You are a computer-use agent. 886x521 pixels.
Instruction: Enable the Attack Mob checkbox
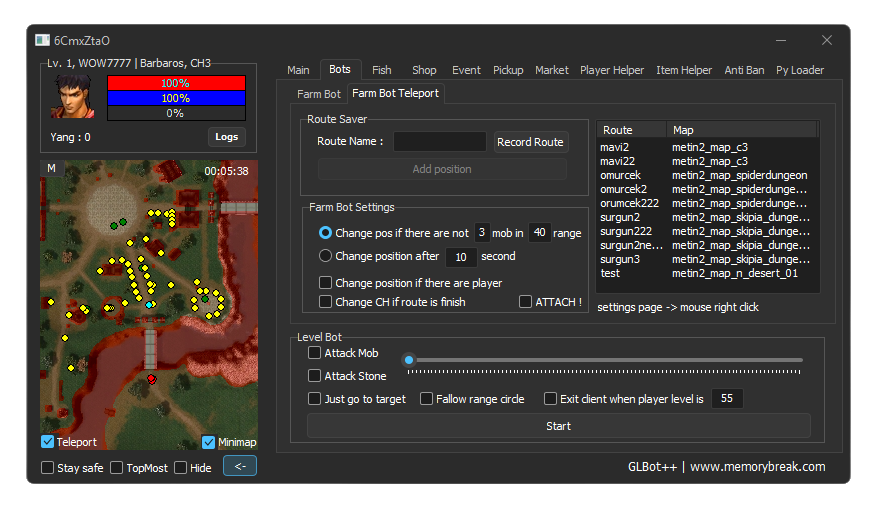point(314,353)
